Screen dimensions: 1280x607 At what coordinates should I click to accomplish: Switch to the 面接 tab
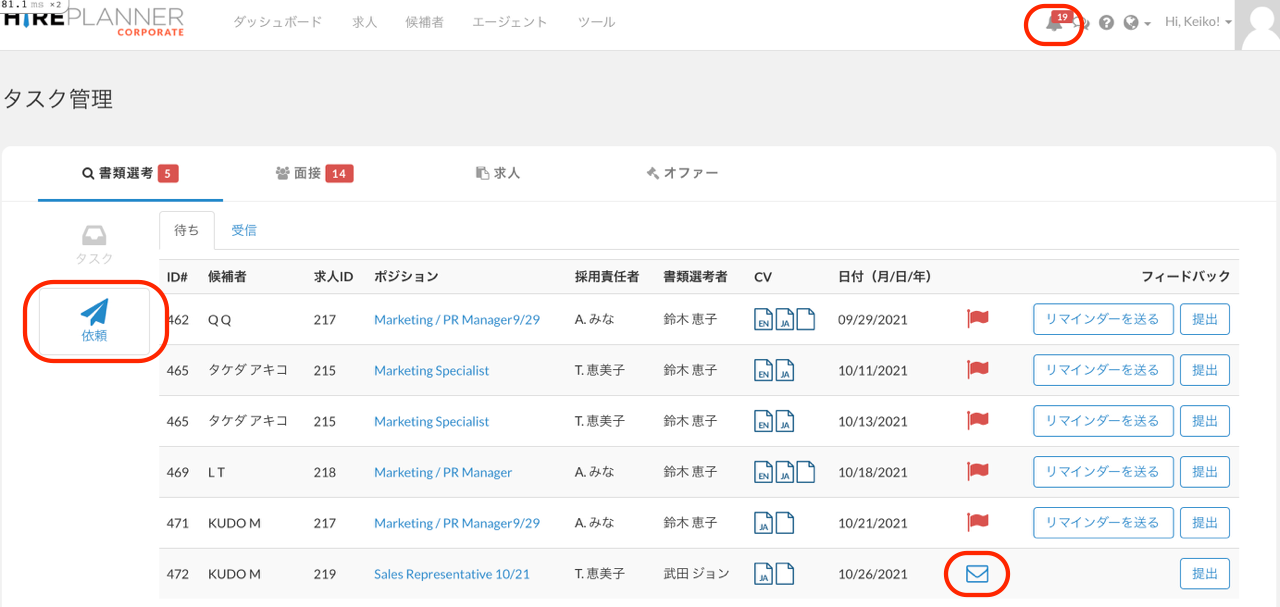313,173
